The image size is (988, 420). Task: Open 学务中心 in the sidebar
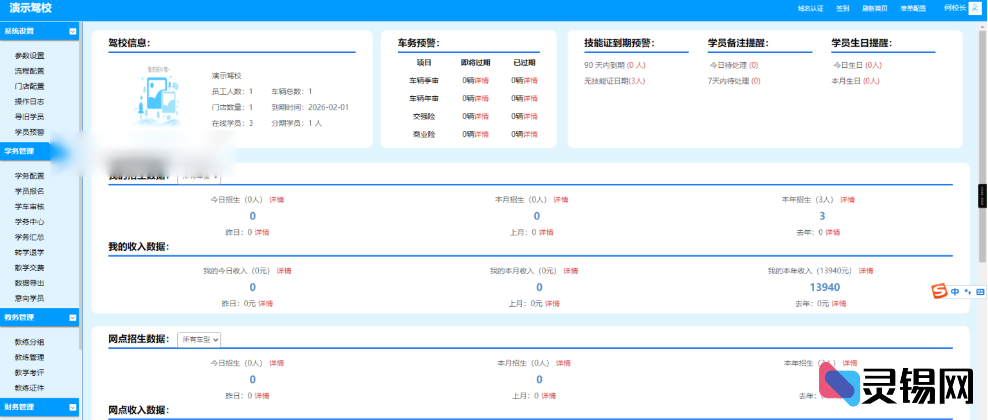click(x=30, y=222)
